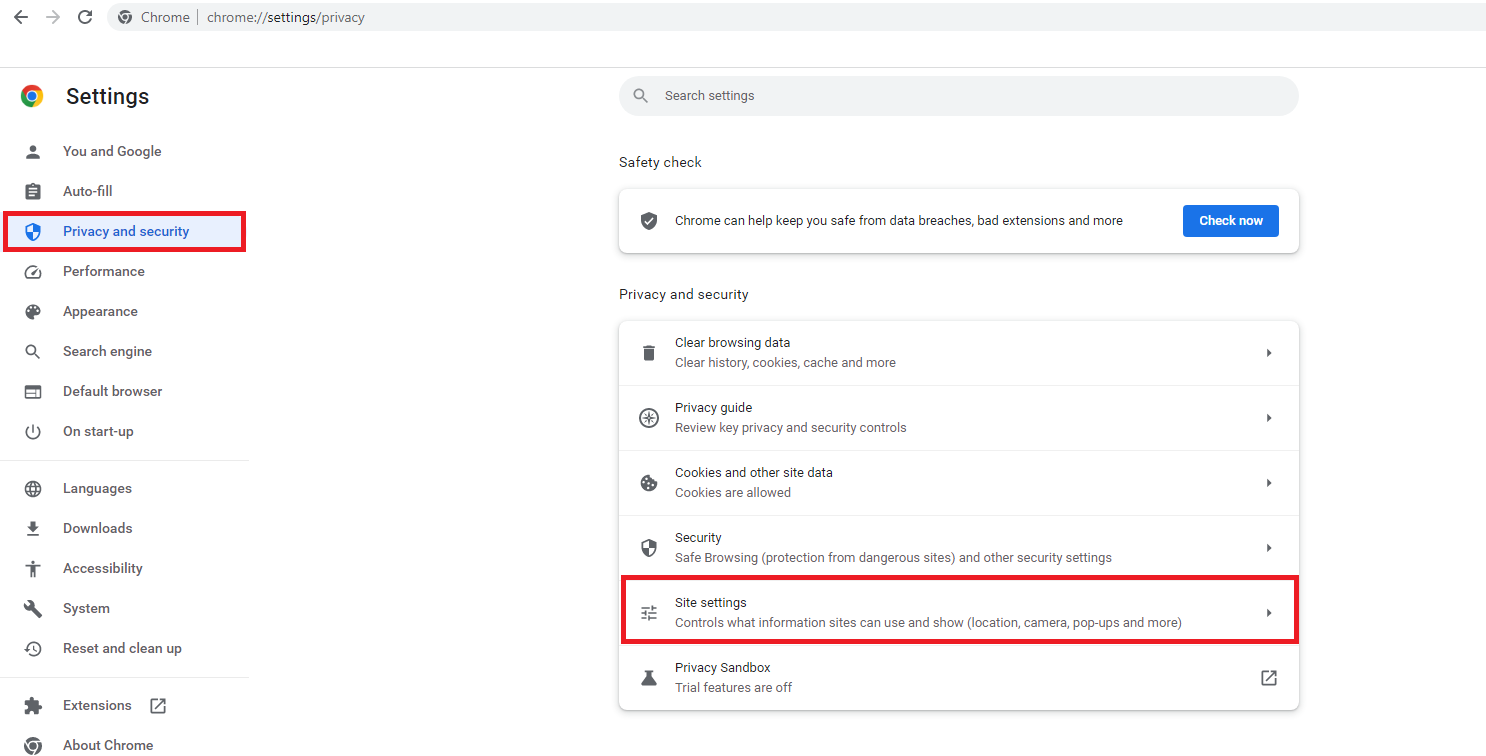Select Downloads in the sidebar
Screen dimensions: 1486x756
pos(97,529)
